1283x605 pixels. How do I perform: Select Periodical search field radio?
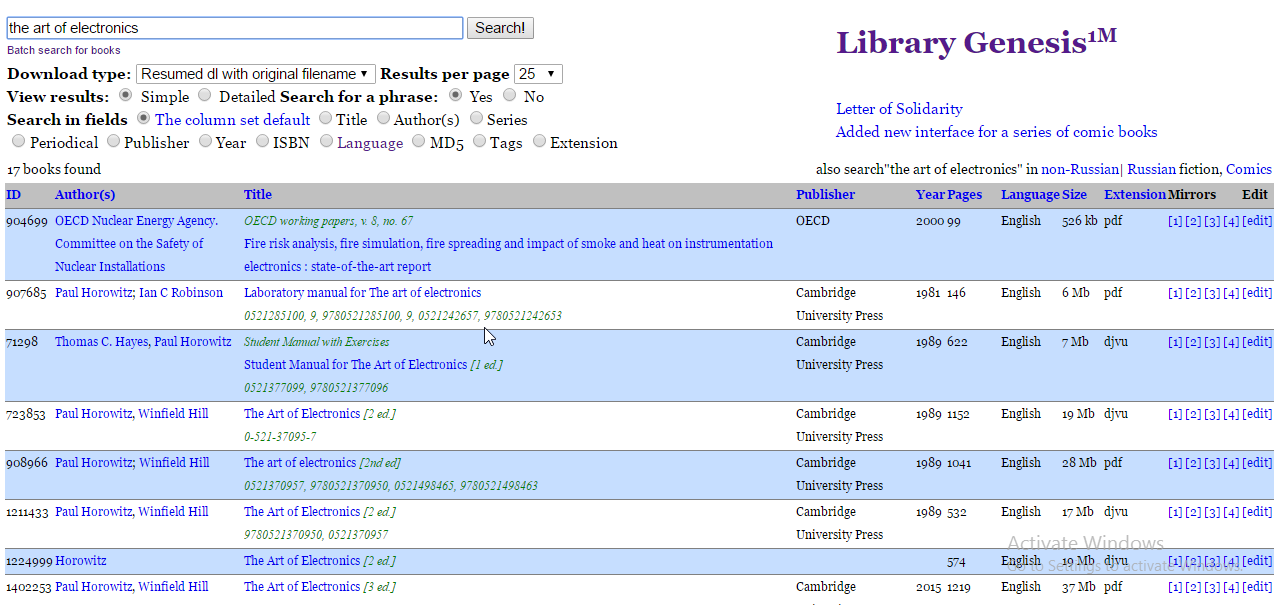(18, 142)
